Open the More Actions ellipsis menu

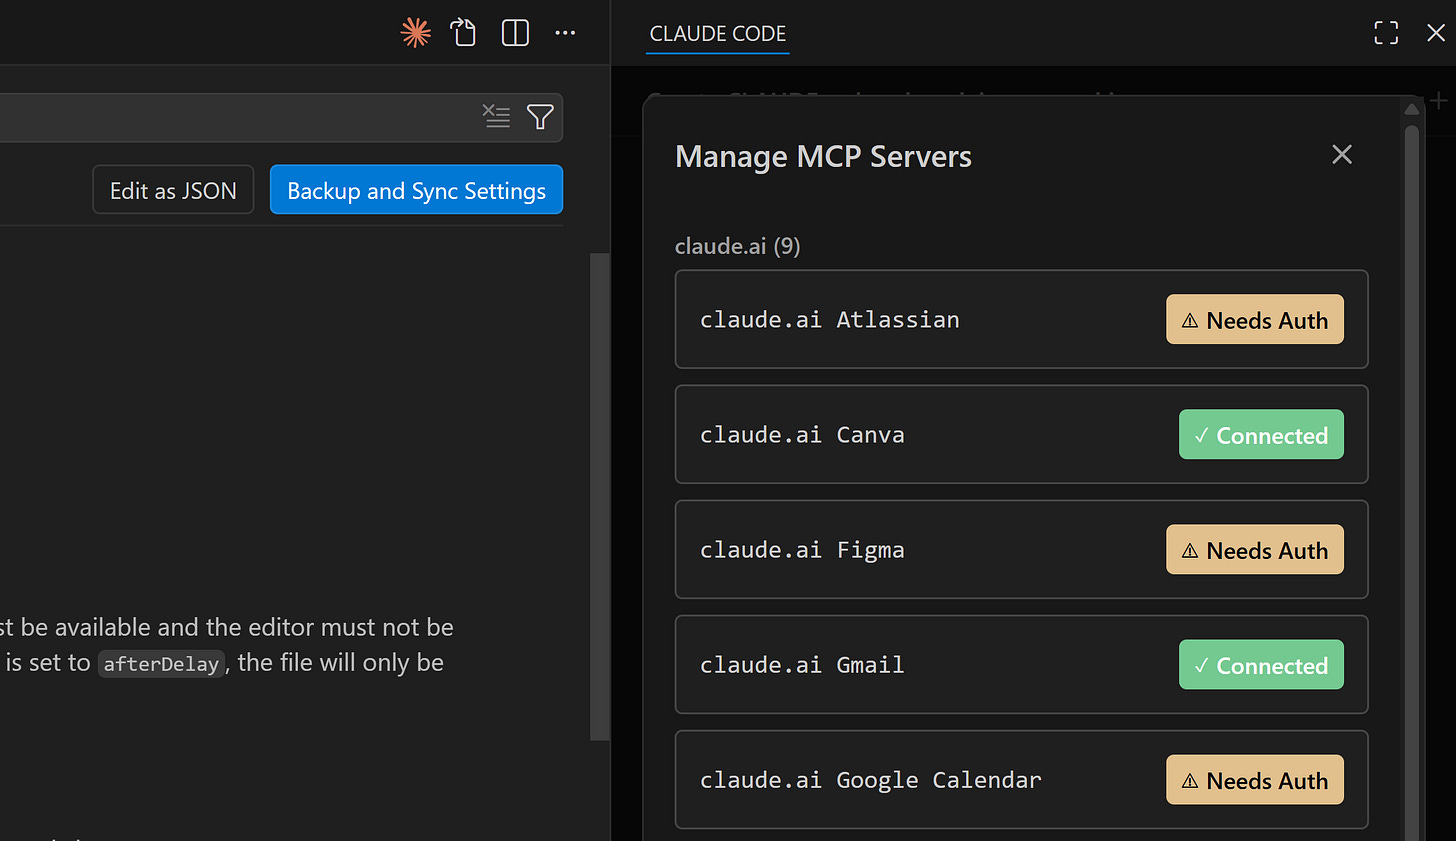click(565, 32)
